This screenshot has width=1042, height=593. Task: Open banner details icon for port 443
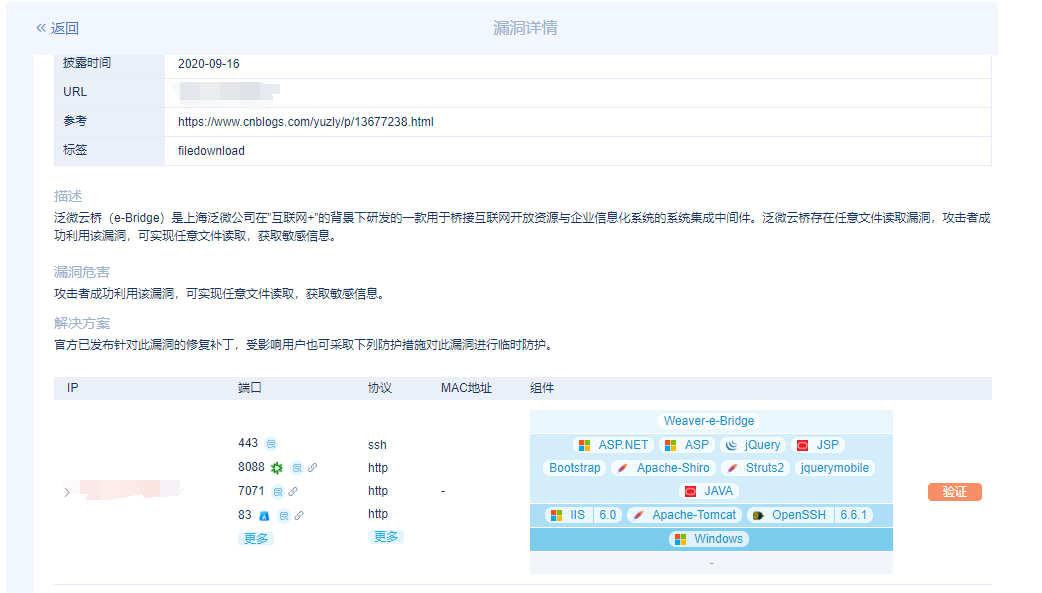pyautogui.click(x=271, y=444)
